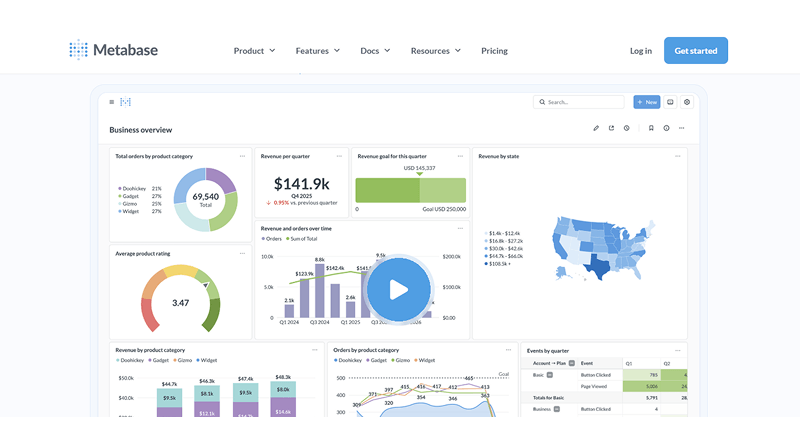Open the dashboard info icon
The image size is (800, 445).
tap(666, 128)
